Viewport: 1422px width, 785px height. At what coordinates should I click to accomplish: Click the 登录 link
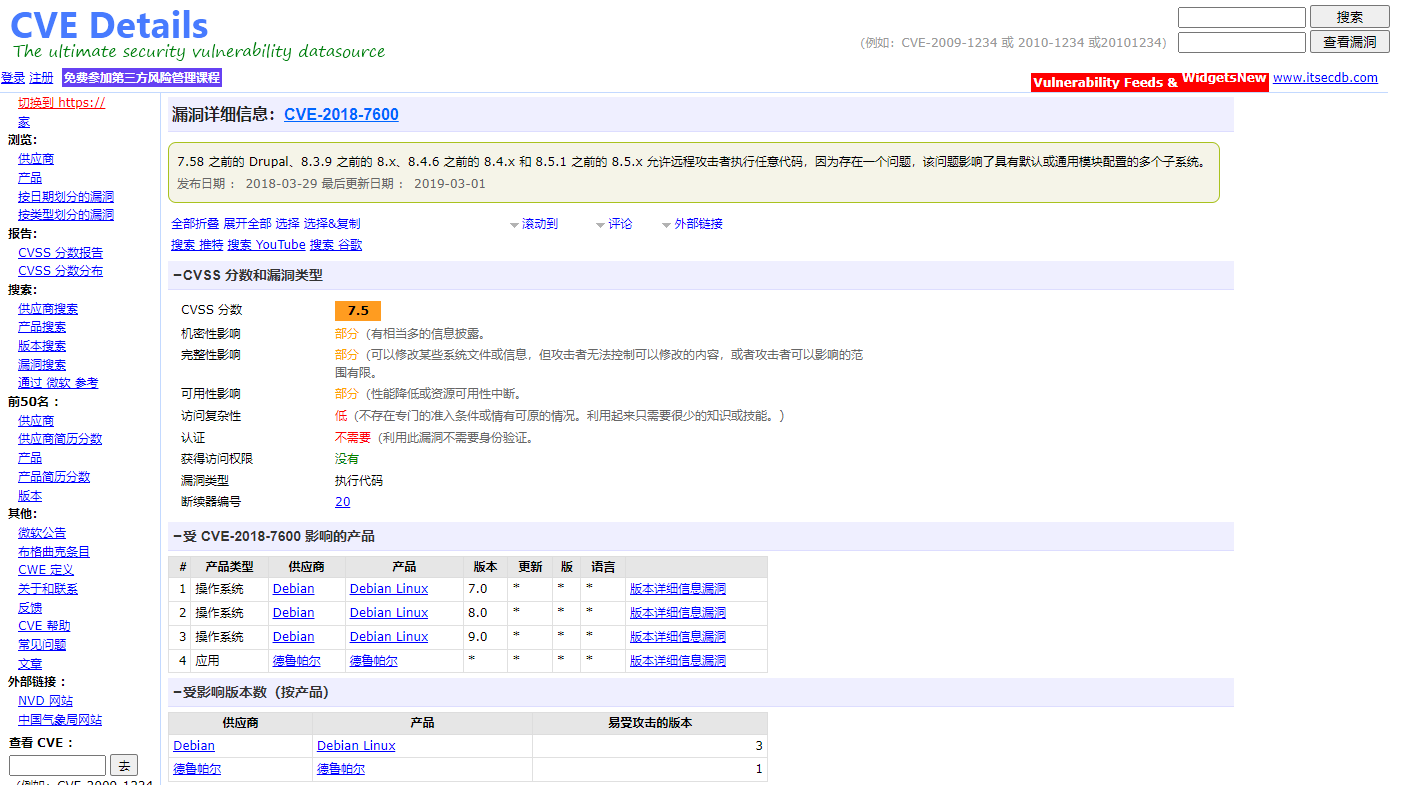click(x=13, y=78)
